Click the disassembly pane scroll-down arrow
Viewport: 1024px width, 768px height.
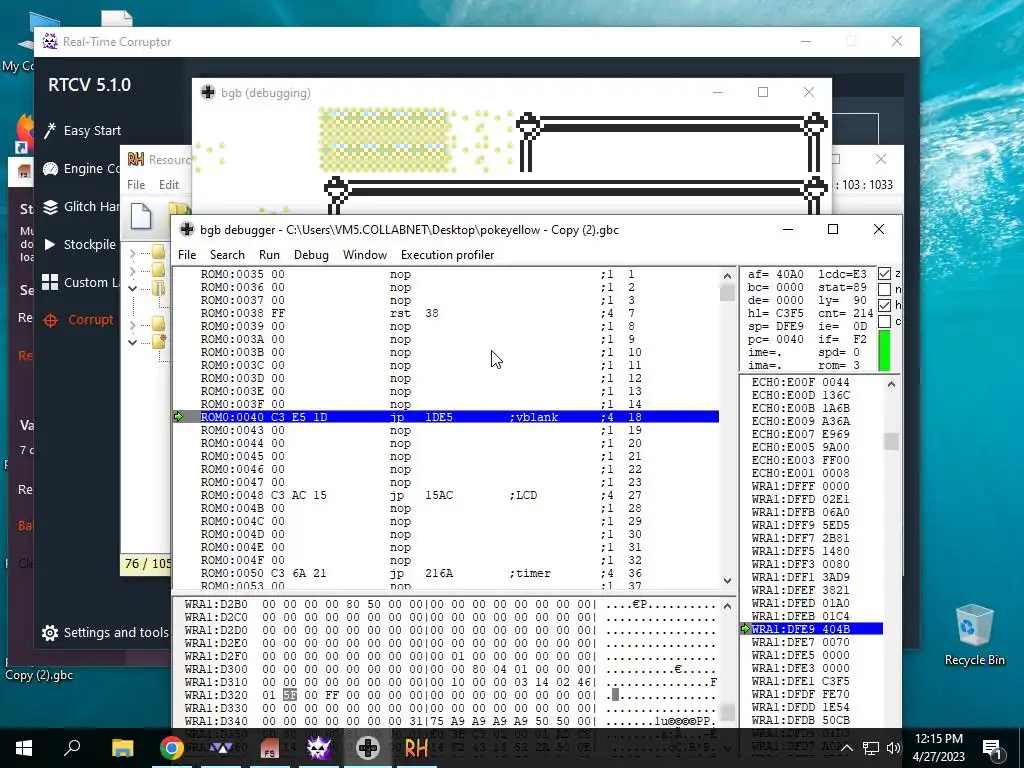[x=727, y=580]
